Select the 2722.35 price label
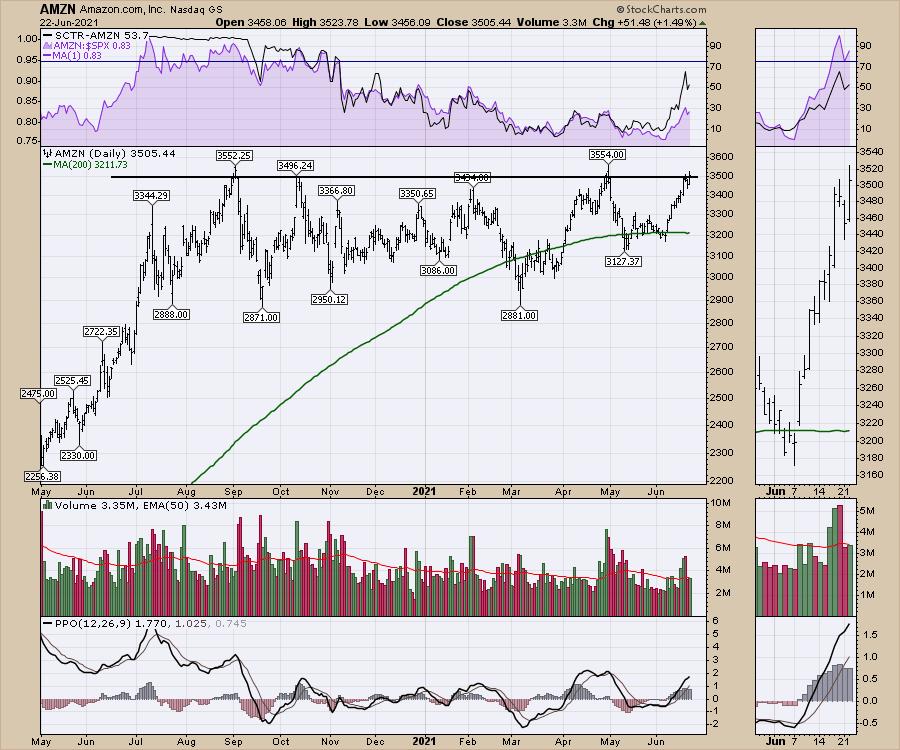900x750 pixels. coord(100,331)
